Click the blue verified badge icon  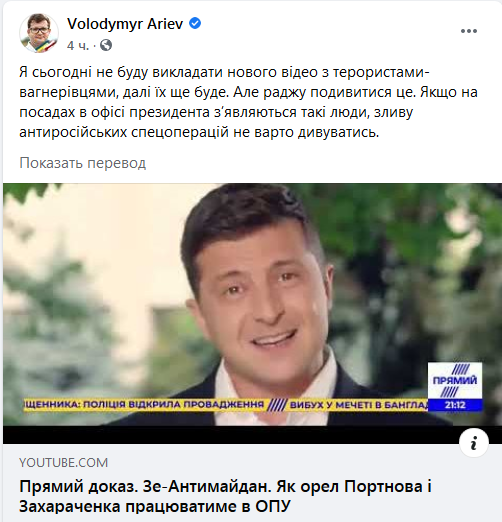coord(195,23)
